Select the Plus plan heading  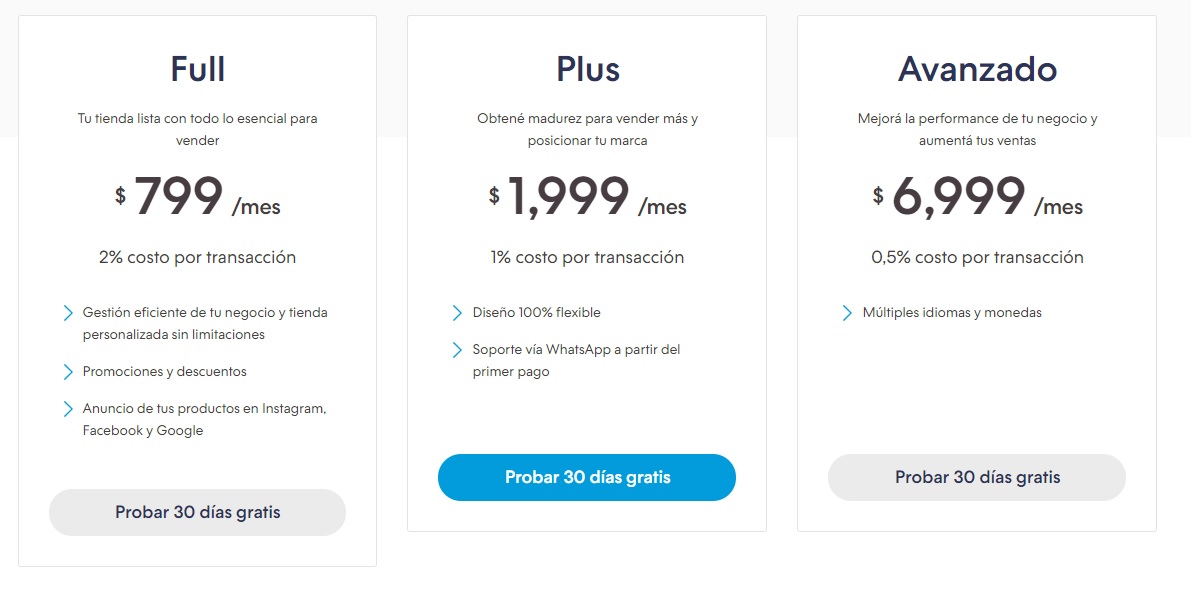point(588,69)
